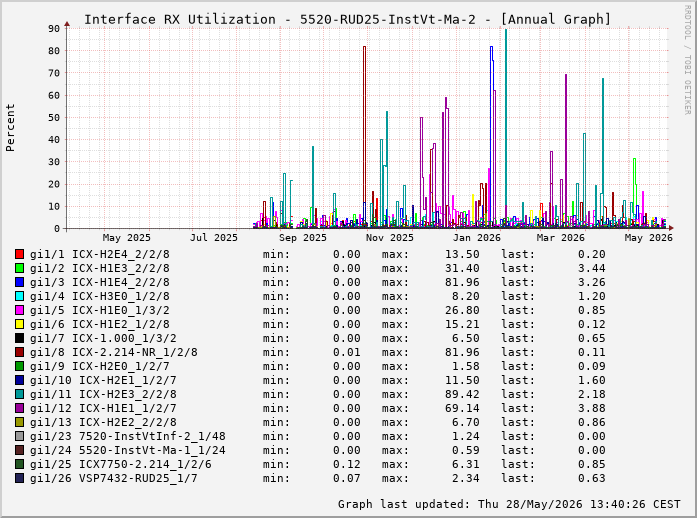This screenshot has height=518, width=697.
Task: Click the May 2025 x-axis label
Action: pyautogui.click(x=127, y=238)
